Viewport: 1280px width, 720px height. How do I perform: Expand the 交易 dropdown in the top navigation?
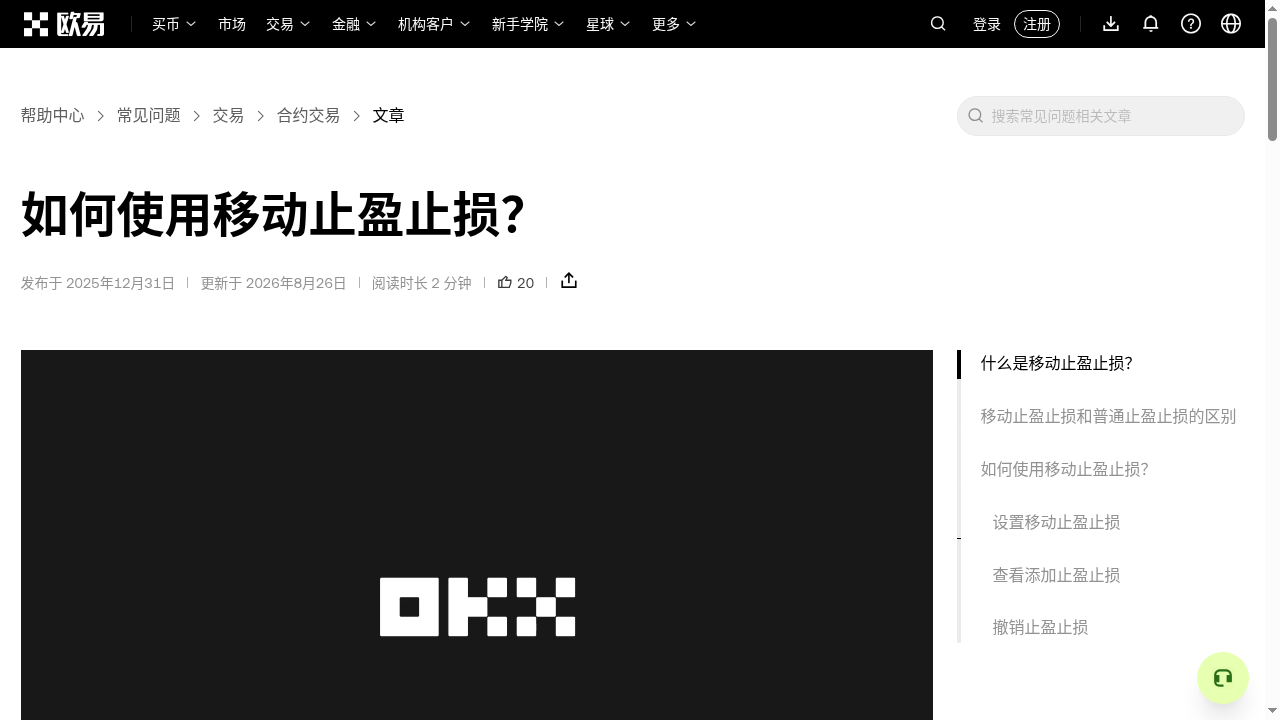[288, 24]
